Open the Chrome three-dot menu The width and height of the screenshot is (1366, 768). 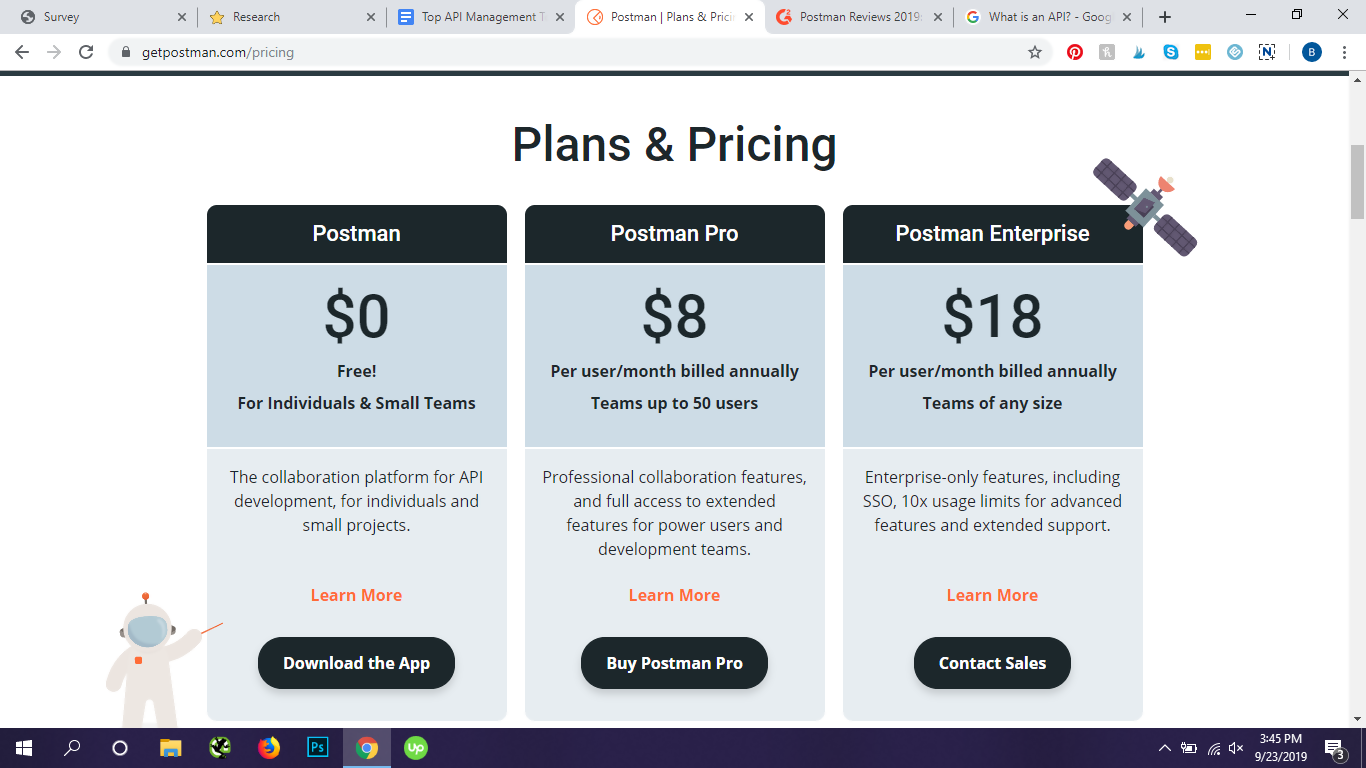point(1345,52)
